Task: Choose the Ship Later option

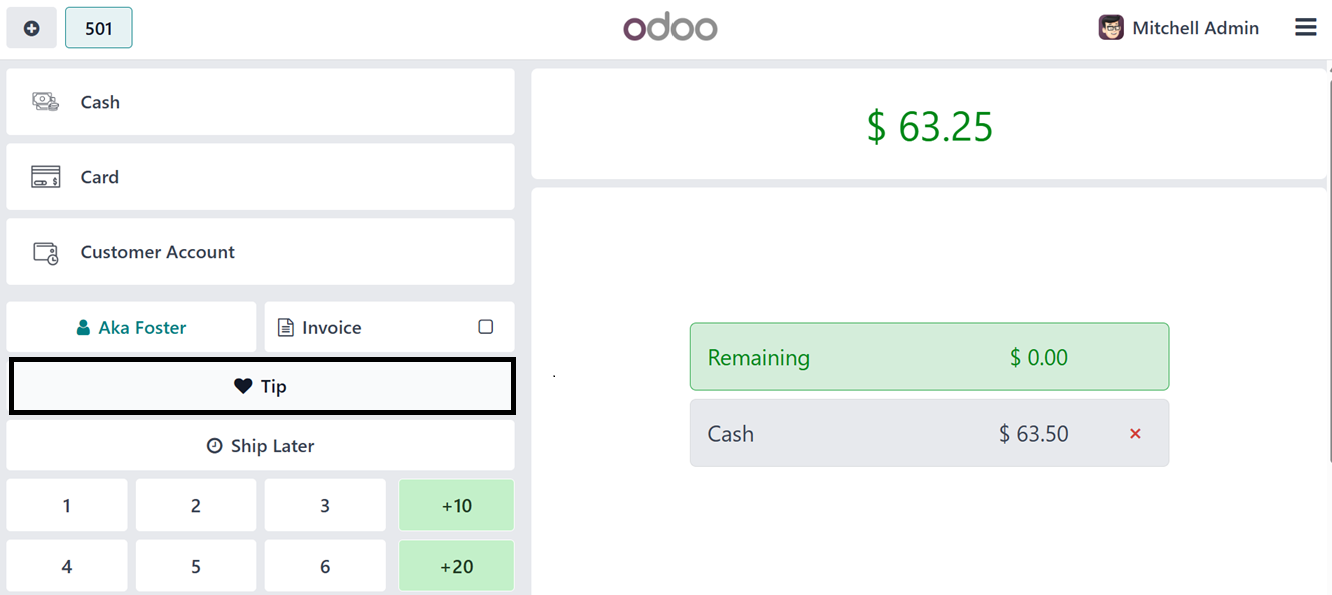Action: click(261, 446)
